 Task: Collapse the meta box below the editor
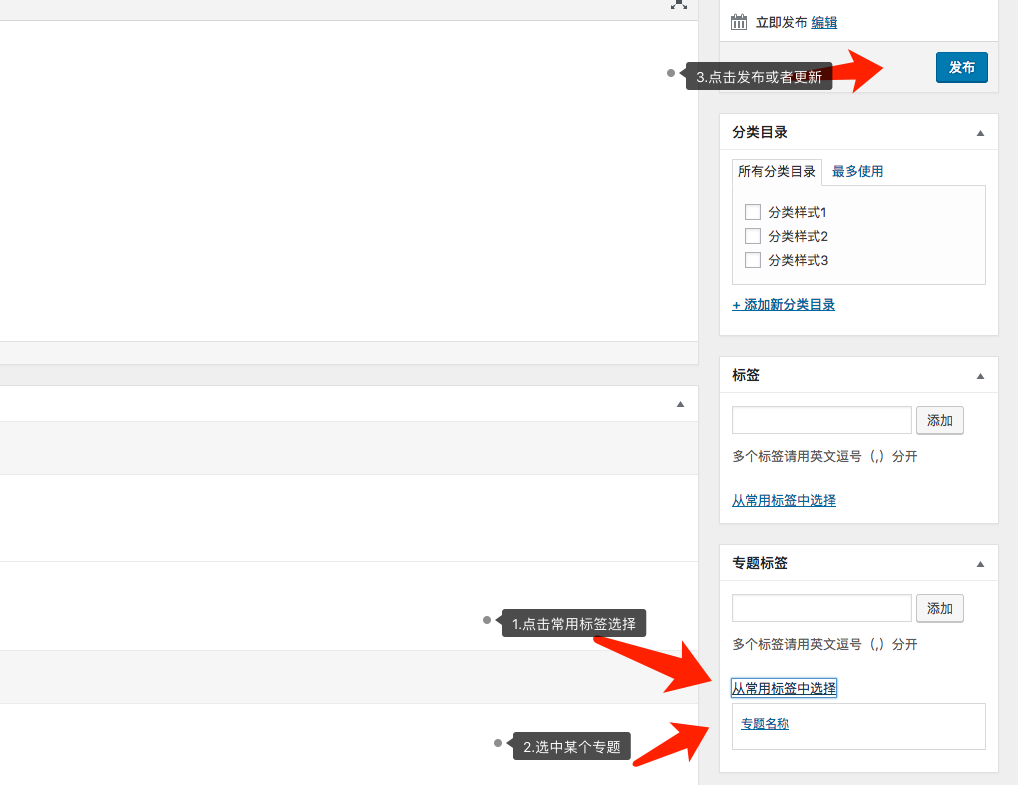click(x=680, y=404)
